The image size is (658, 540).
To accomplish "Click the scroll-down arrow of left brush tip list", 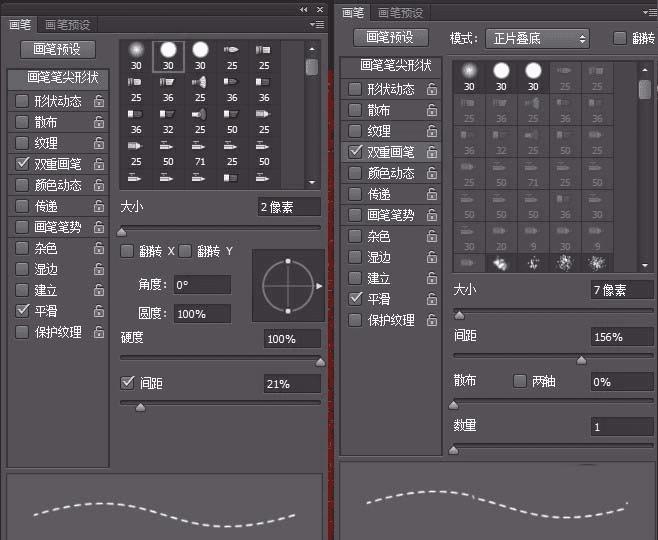I will (312, 183).
